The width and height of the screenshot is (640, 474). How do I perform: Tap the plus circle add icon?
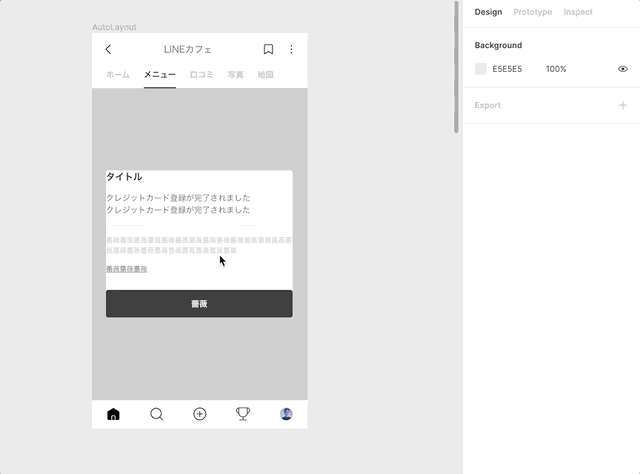[x=200, y=414]
